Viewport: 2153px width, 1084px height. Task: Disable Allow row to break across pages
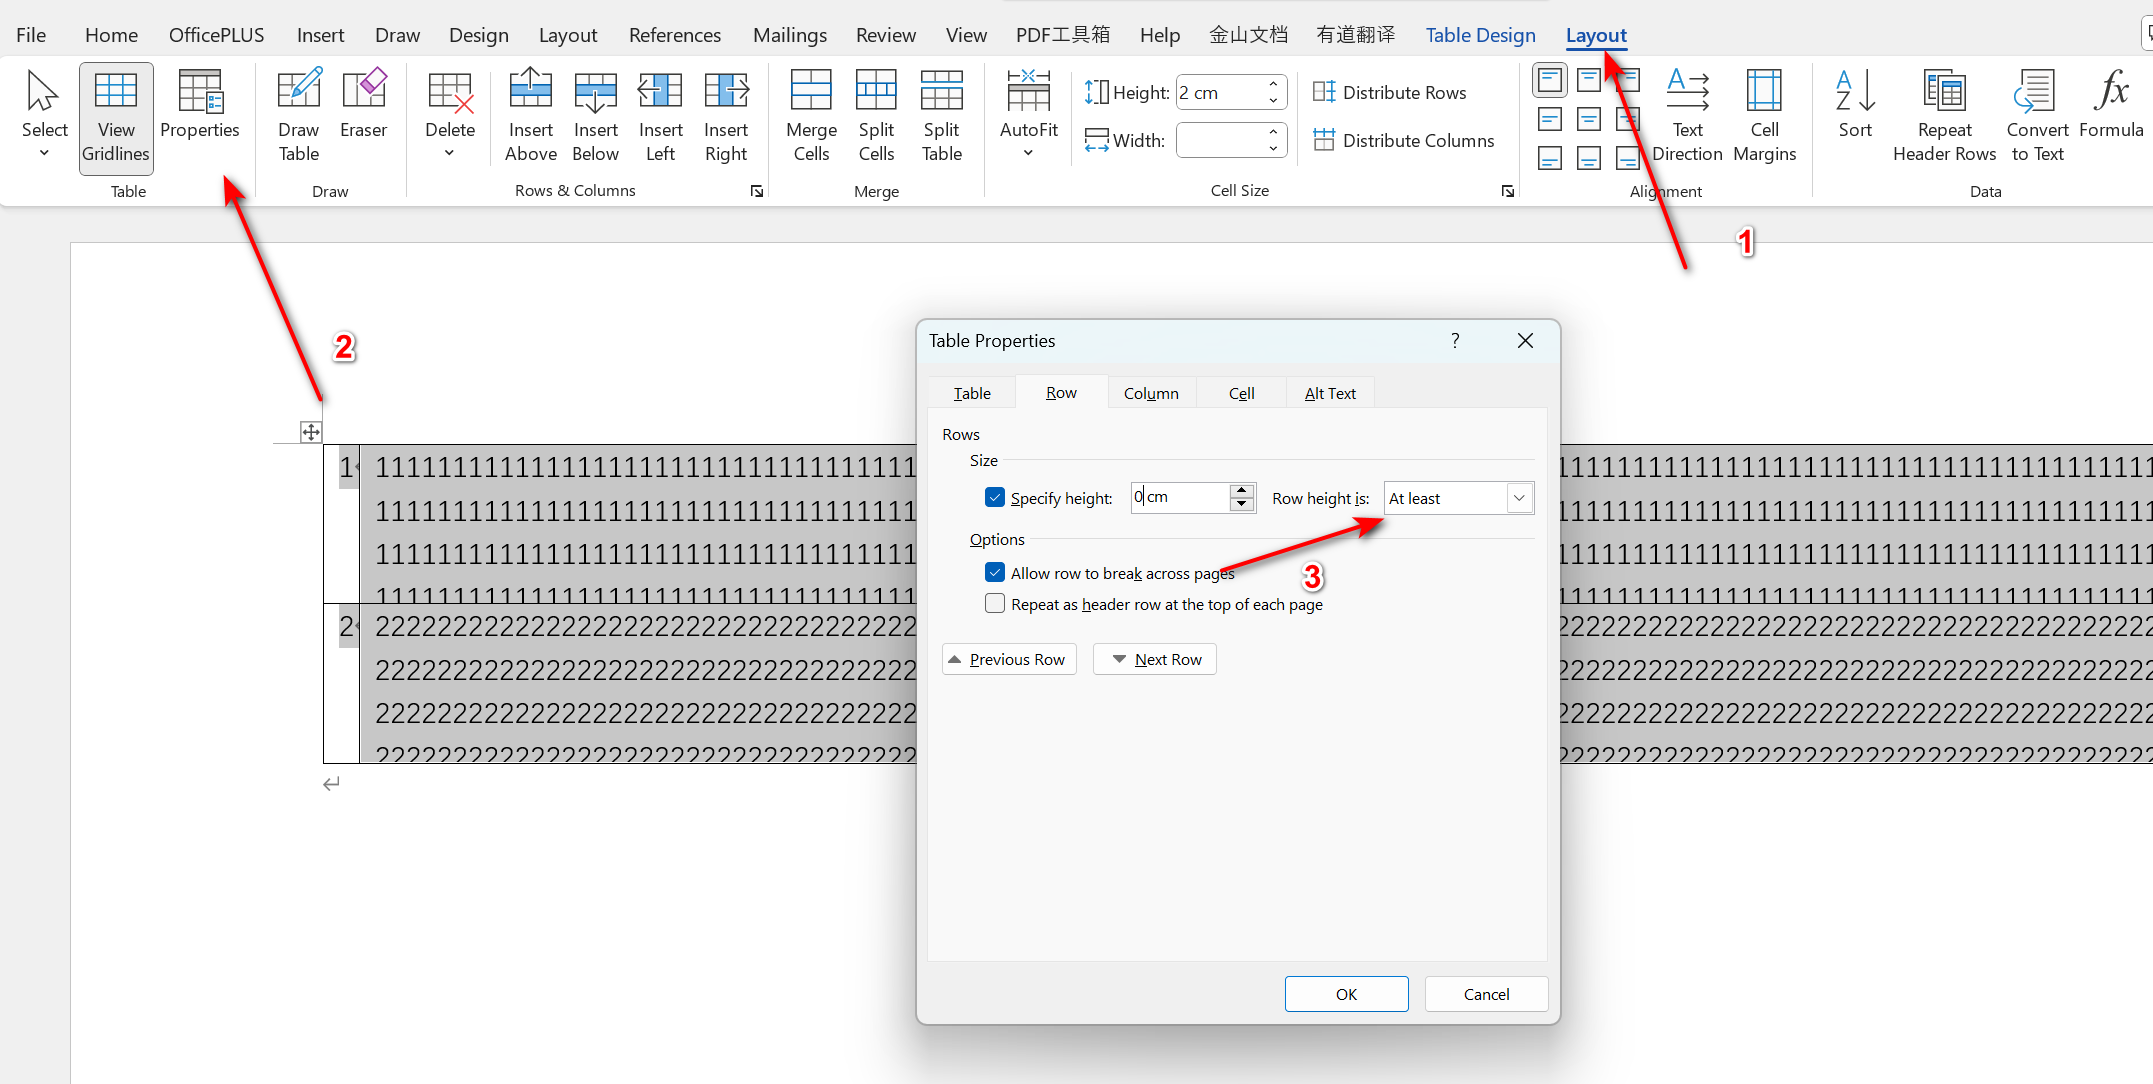click(995, 573)
